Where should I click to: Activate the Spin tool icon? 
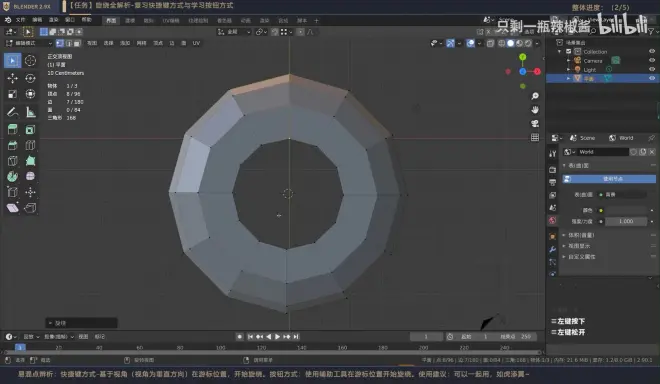pos(13,176)
